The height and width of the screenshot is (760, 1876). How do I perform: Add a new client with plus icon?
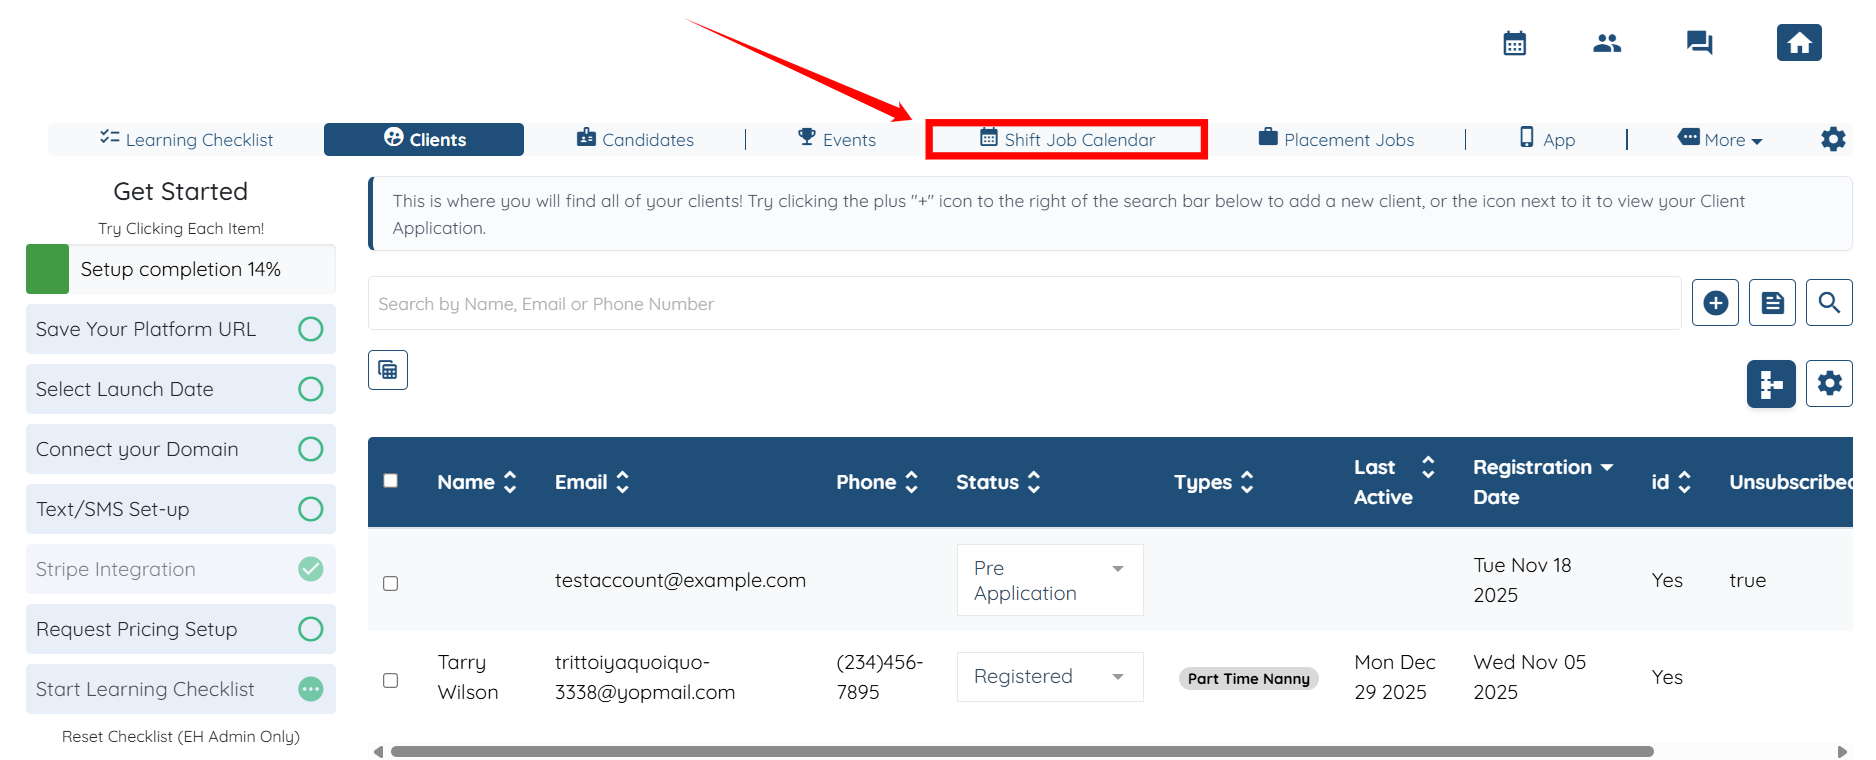pyautogui.click(x=1715, y=303)
